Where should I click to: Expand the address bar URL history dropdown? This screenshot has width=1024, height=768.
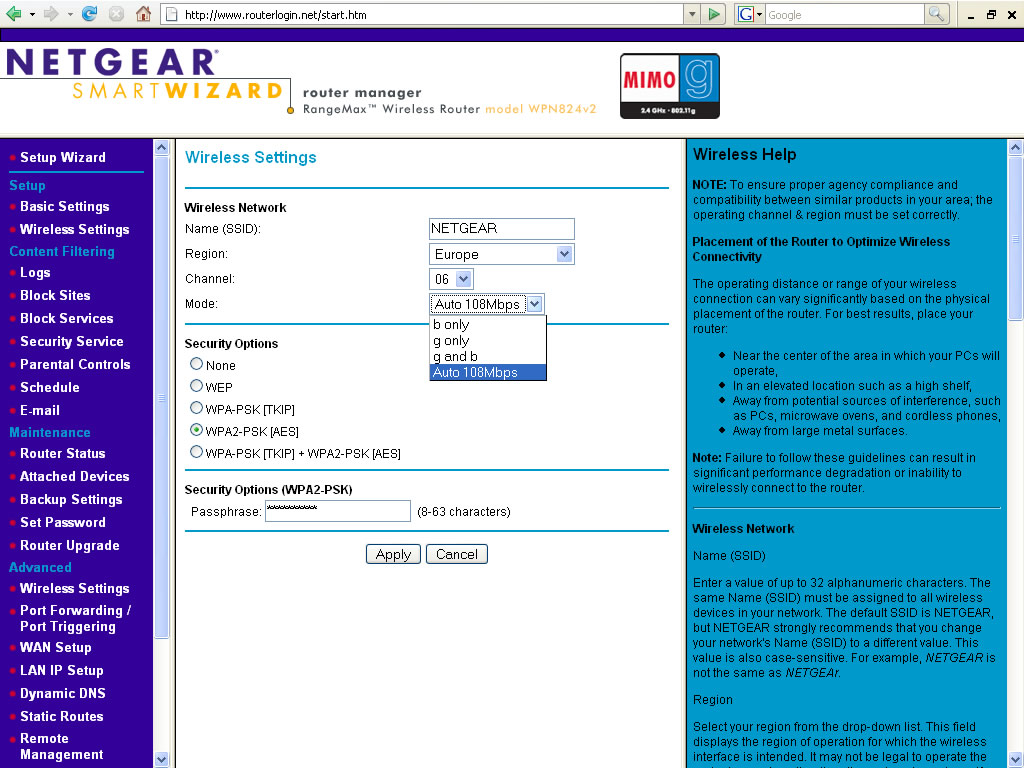(692, 14)
